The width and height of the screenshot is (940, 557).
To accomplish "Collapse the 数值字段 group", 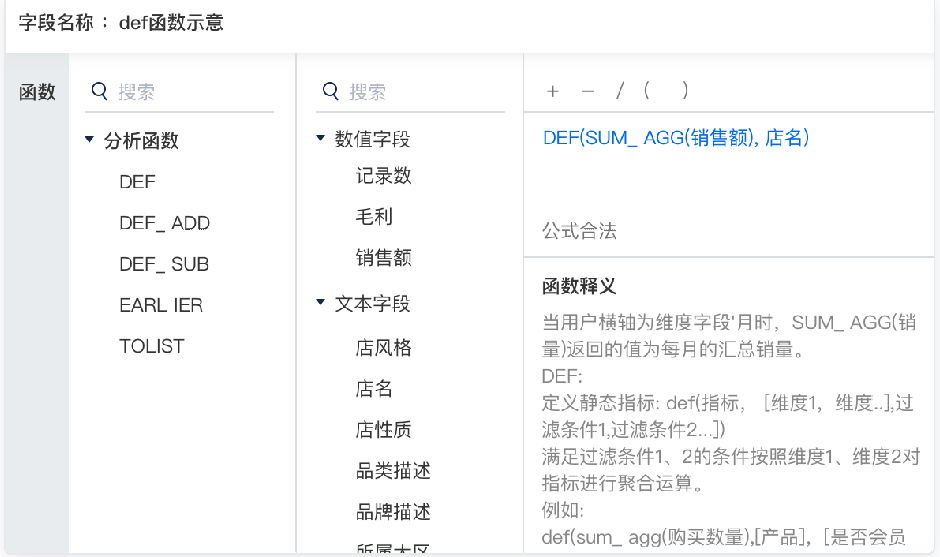I will click(x=320, y=138).
